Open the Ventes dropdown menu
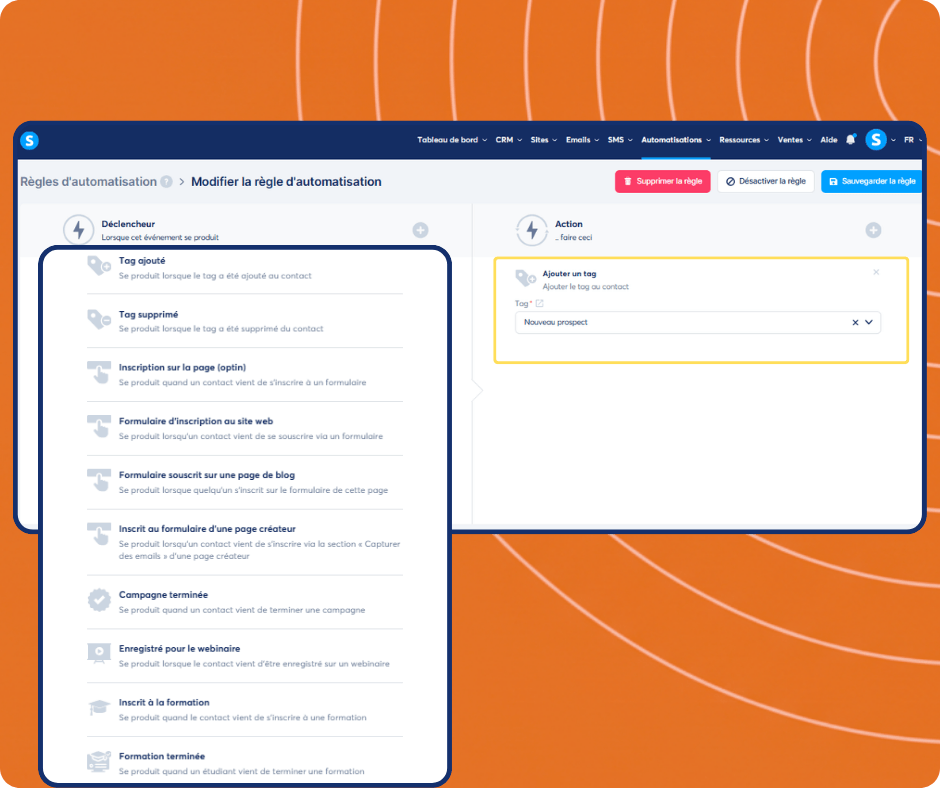940x788 pixels. click(794, 140)
